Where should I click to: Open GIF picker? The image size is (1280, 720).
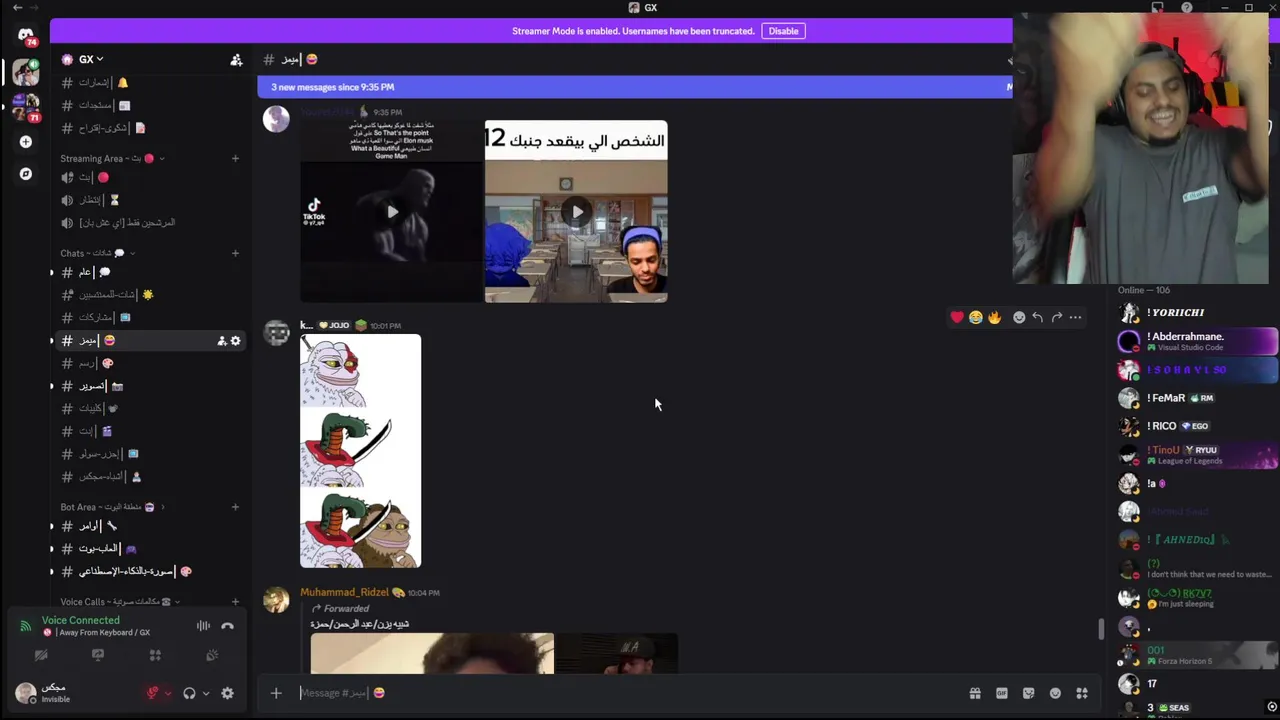1001,693
